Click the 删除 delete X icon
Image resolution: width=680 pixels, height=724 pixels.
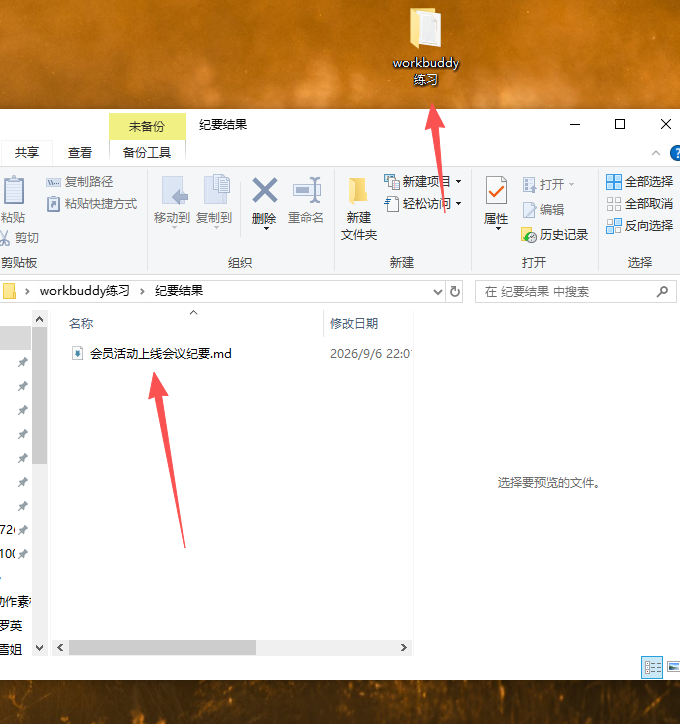pos(265,191)
